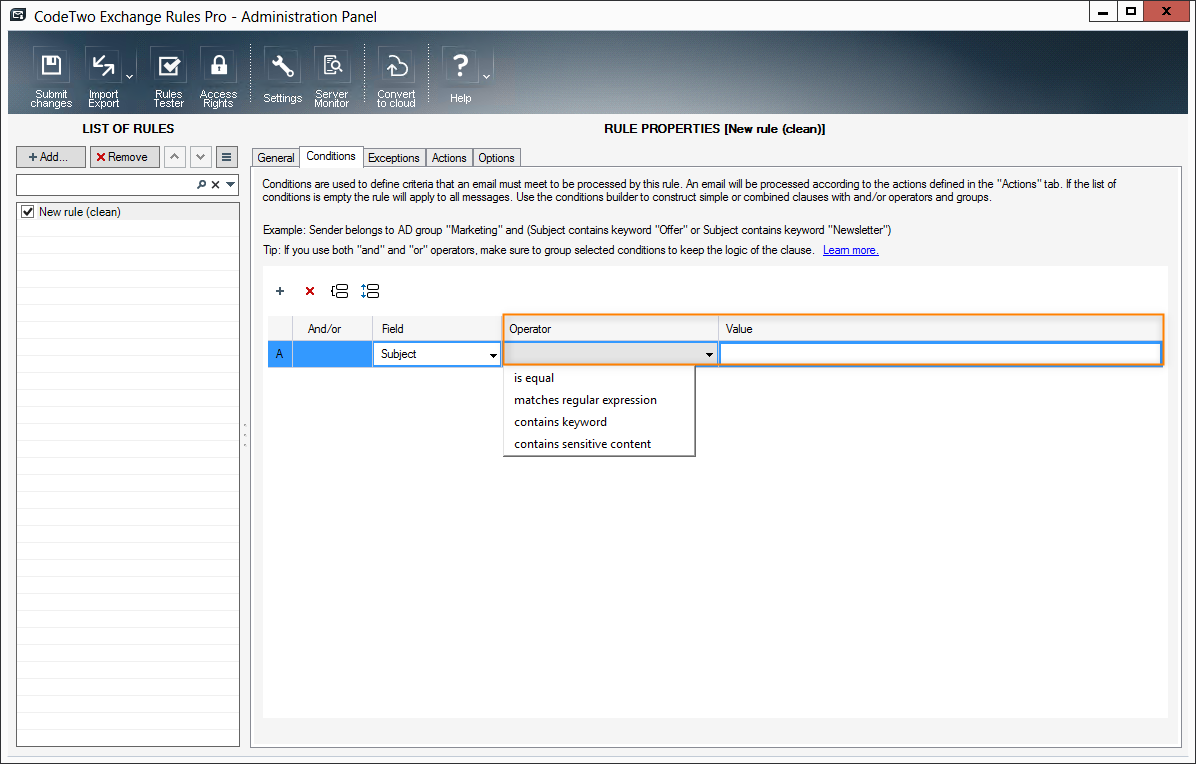Toggle the New rule (clean) checkbox
This screenshot has height=764, width=1196.
28,212
